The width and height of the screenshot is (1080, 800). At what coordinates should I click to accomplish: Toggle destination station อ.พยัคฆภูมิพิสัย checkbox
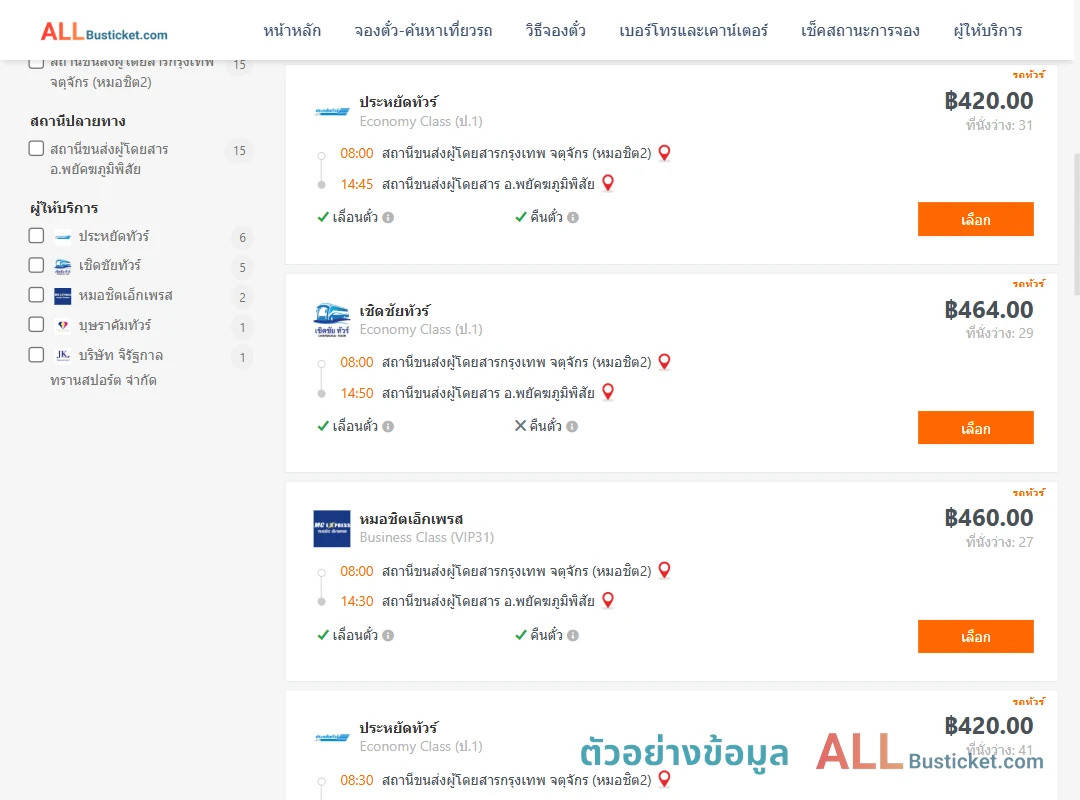37,149
